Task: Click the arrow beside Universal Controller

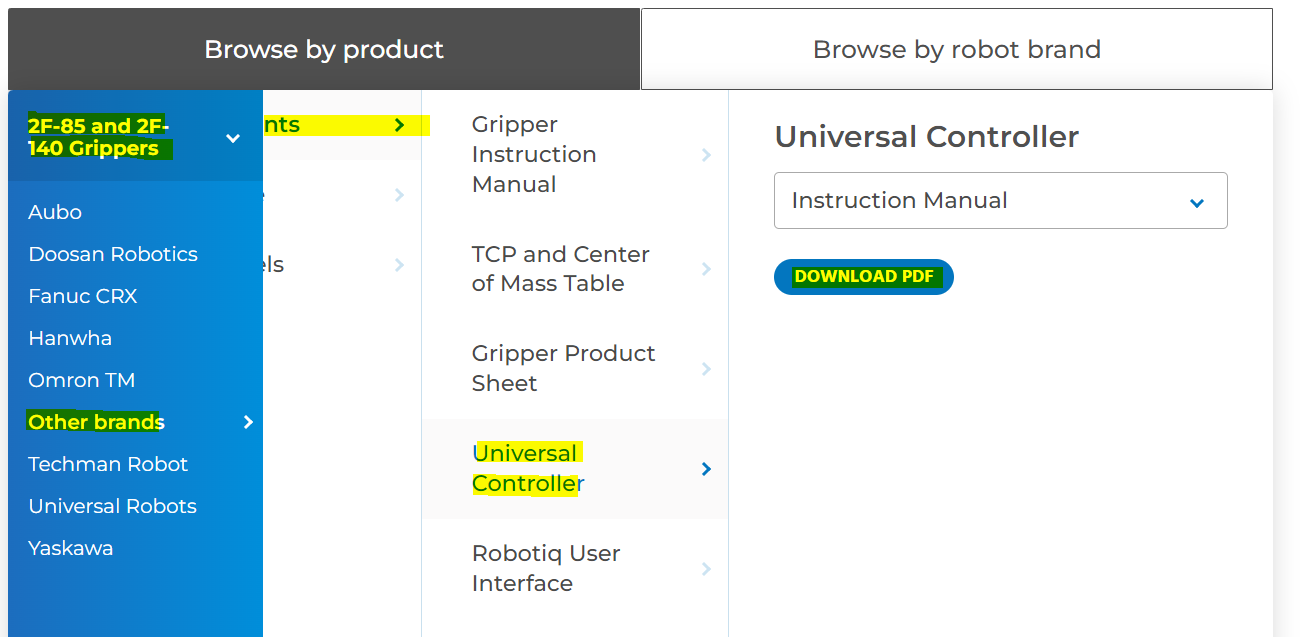Action: [707, 468]
